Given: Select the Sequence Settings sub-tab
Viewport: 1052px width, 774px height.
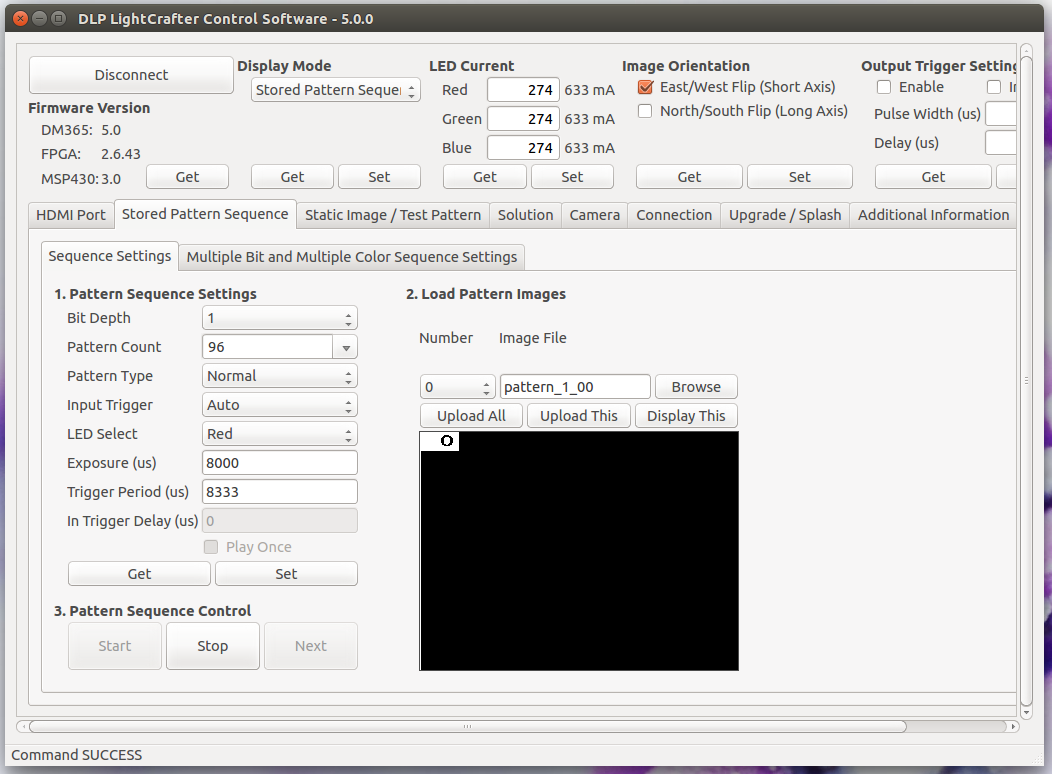Looking at the screenshot, I should coord(109,256).
